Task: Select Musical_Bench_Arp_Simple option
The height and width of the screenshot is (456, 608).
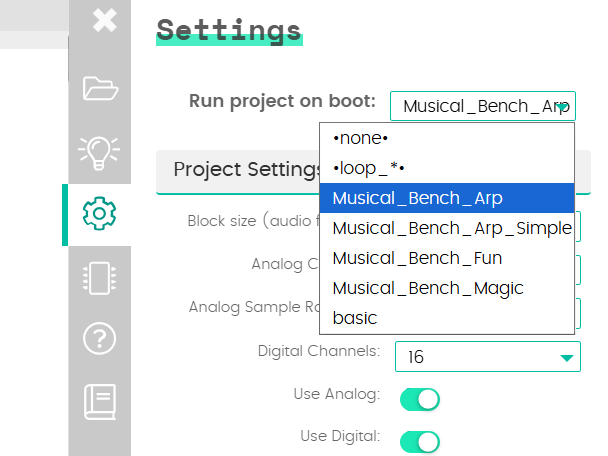Action: [x=448, y=228]
